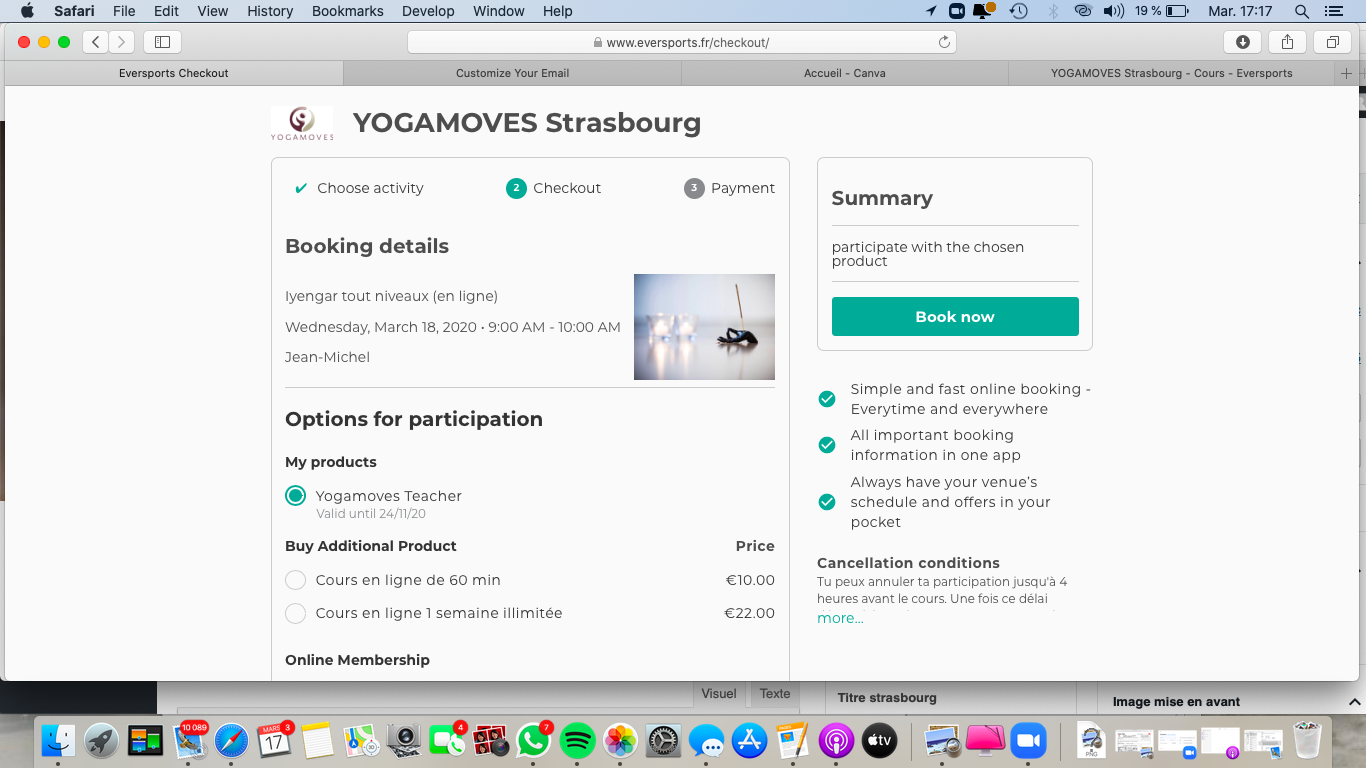Open Safari compass icon in dock

click(231, 741)
